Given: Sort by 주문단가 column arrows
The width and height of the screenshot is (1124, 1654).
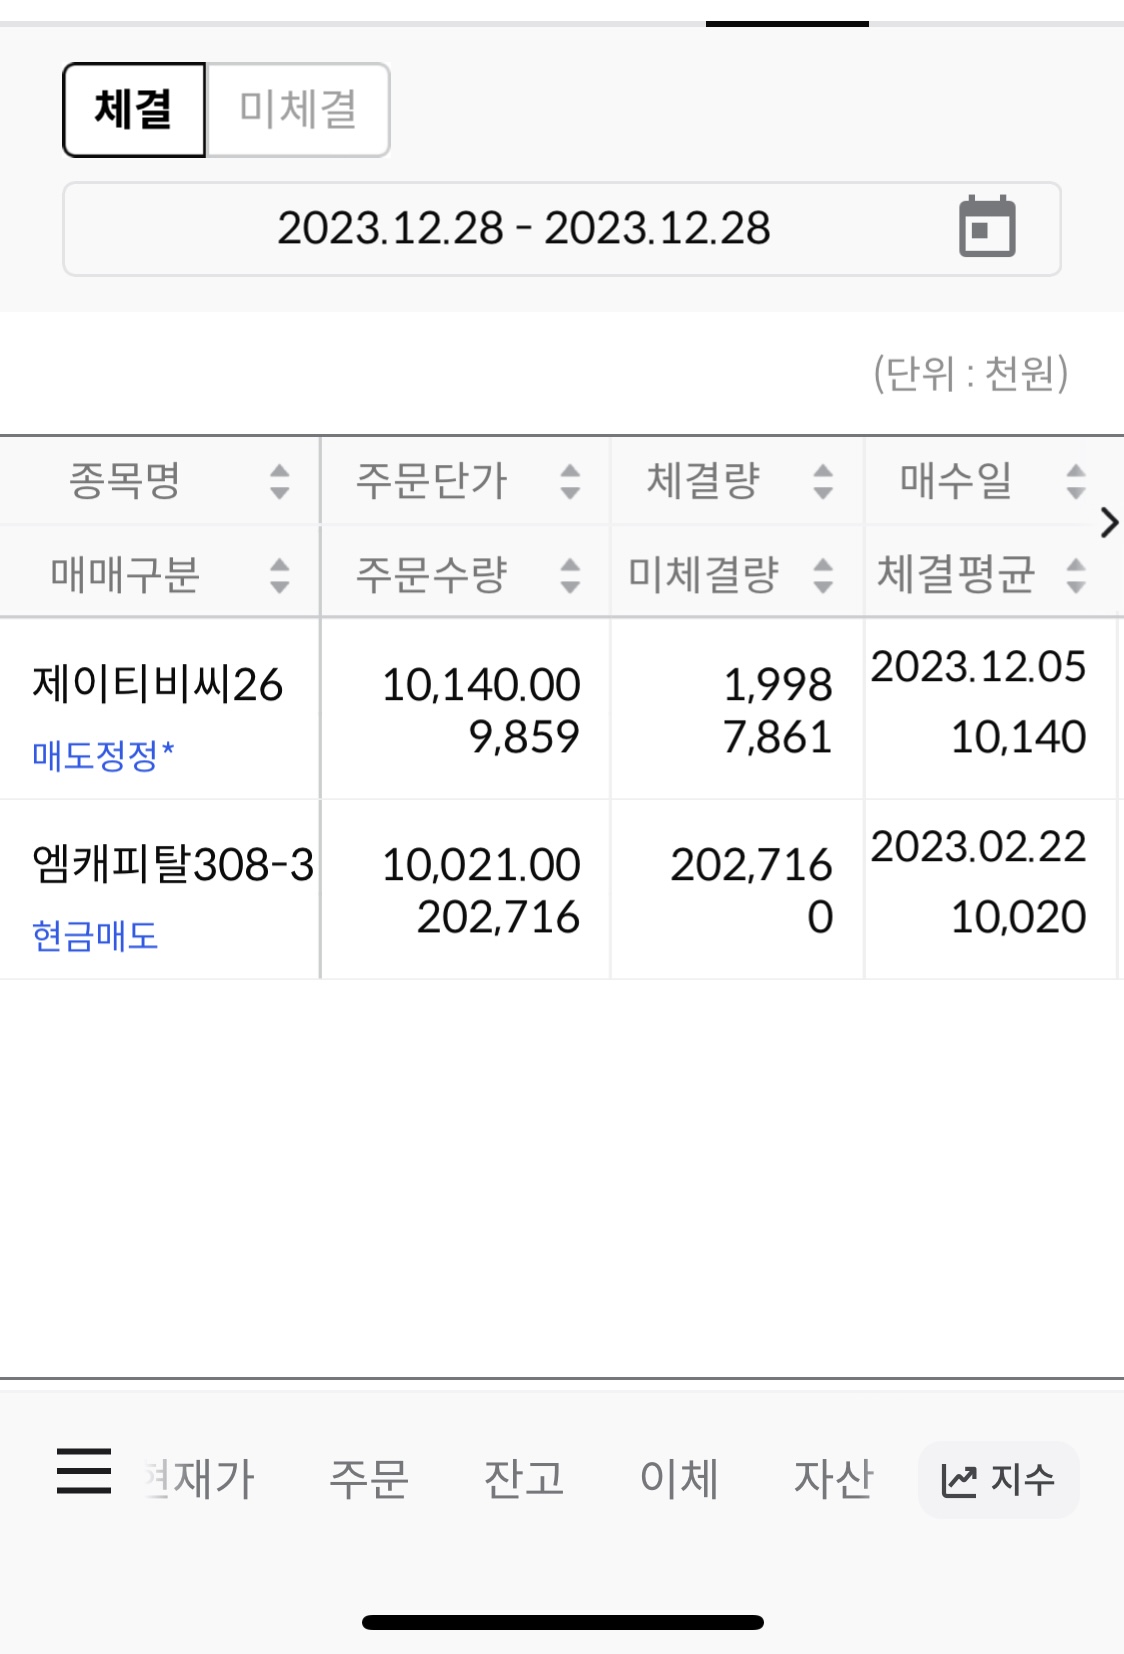Looking at the screenshot, I should [570, 481].
